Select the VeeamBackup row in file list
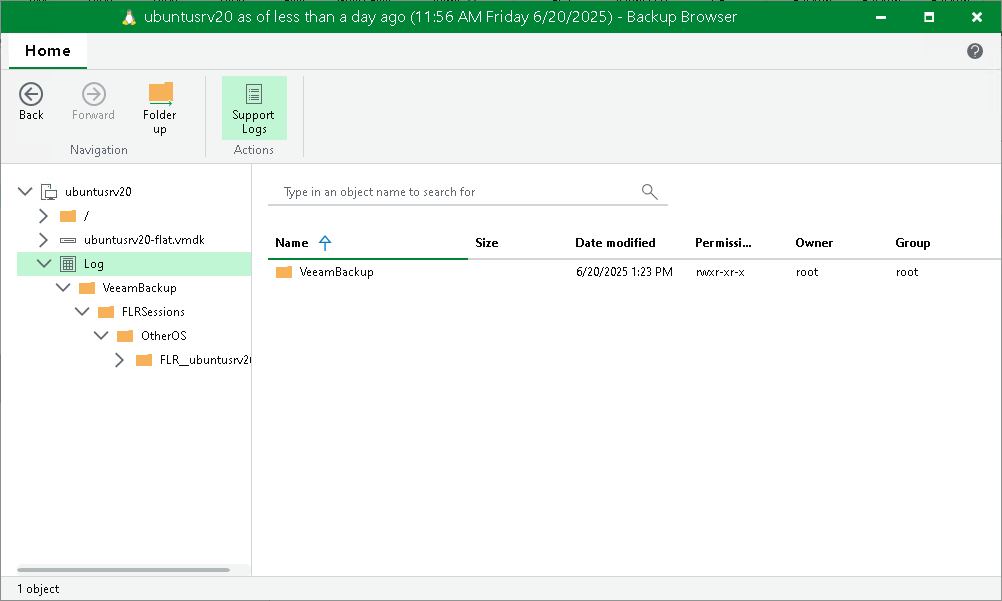 (x=634, y=272)
